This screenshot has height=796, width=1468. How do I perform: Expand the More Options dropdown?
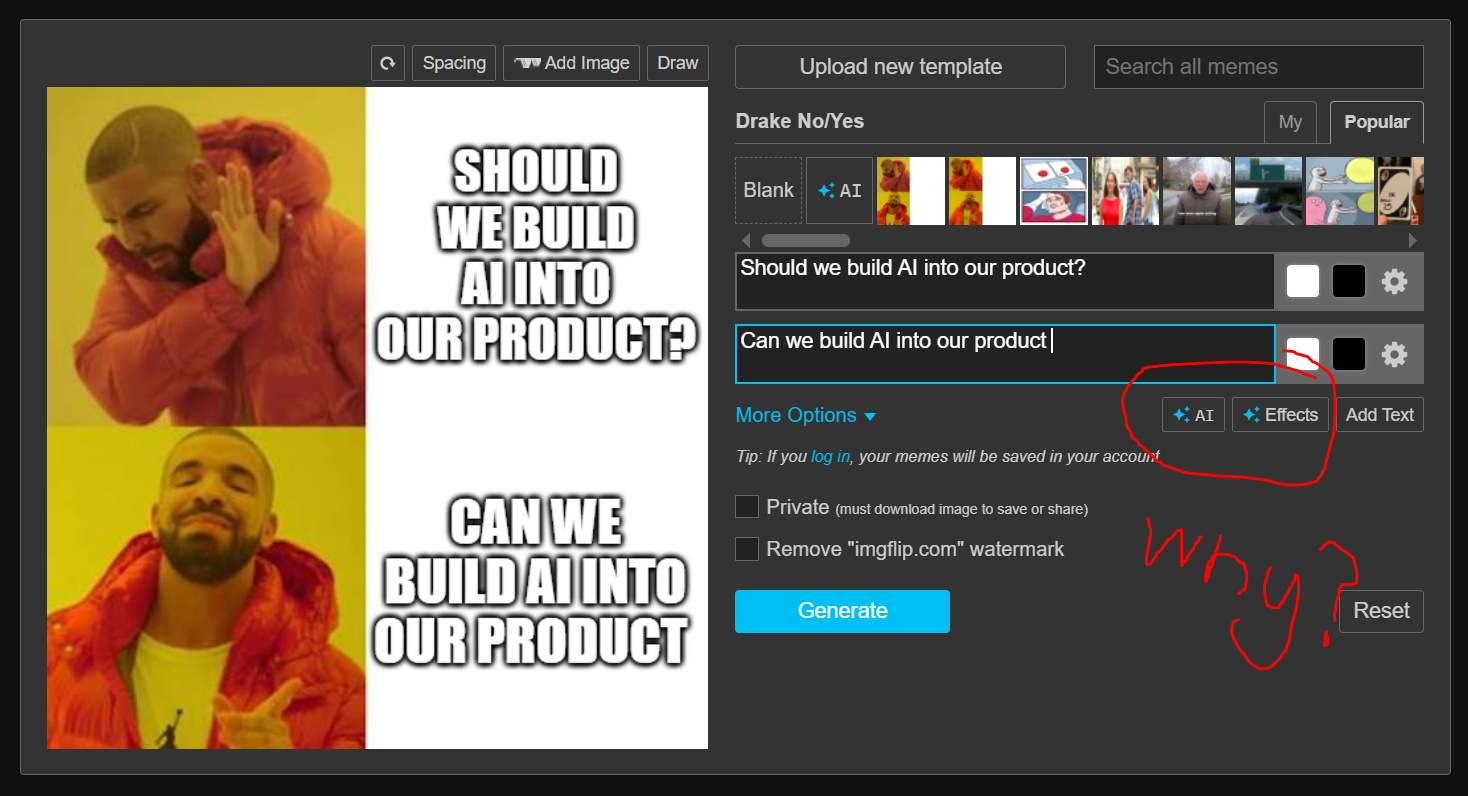[805, 415]
